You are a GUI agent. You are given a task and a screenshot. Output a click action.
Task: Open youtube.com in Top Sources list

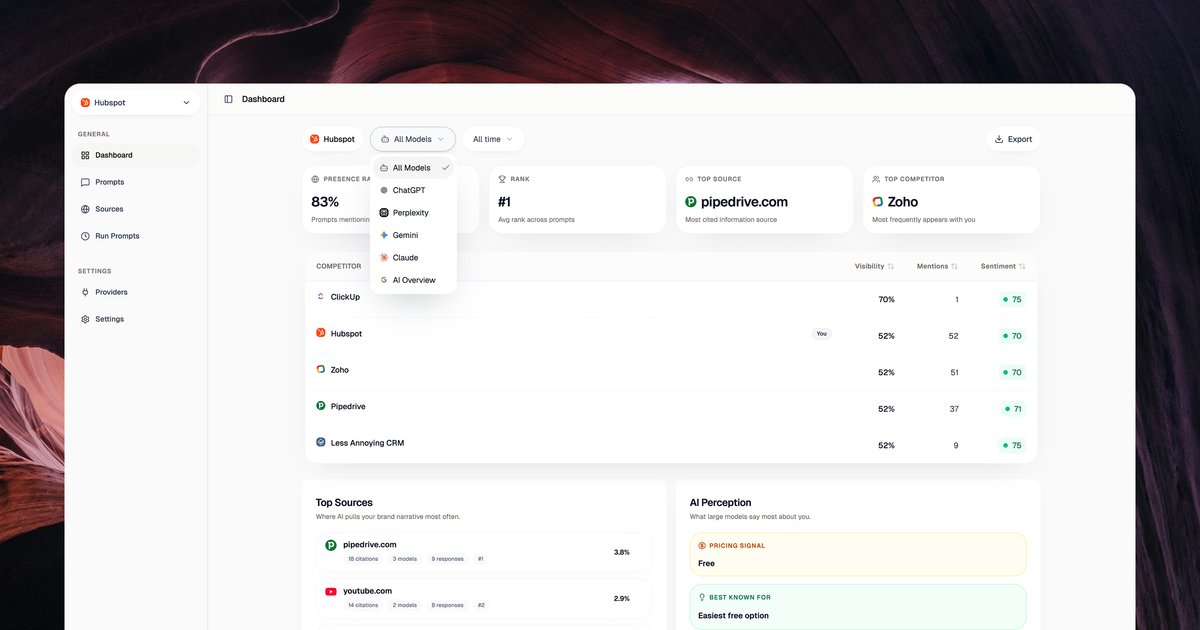pos(483,598)
